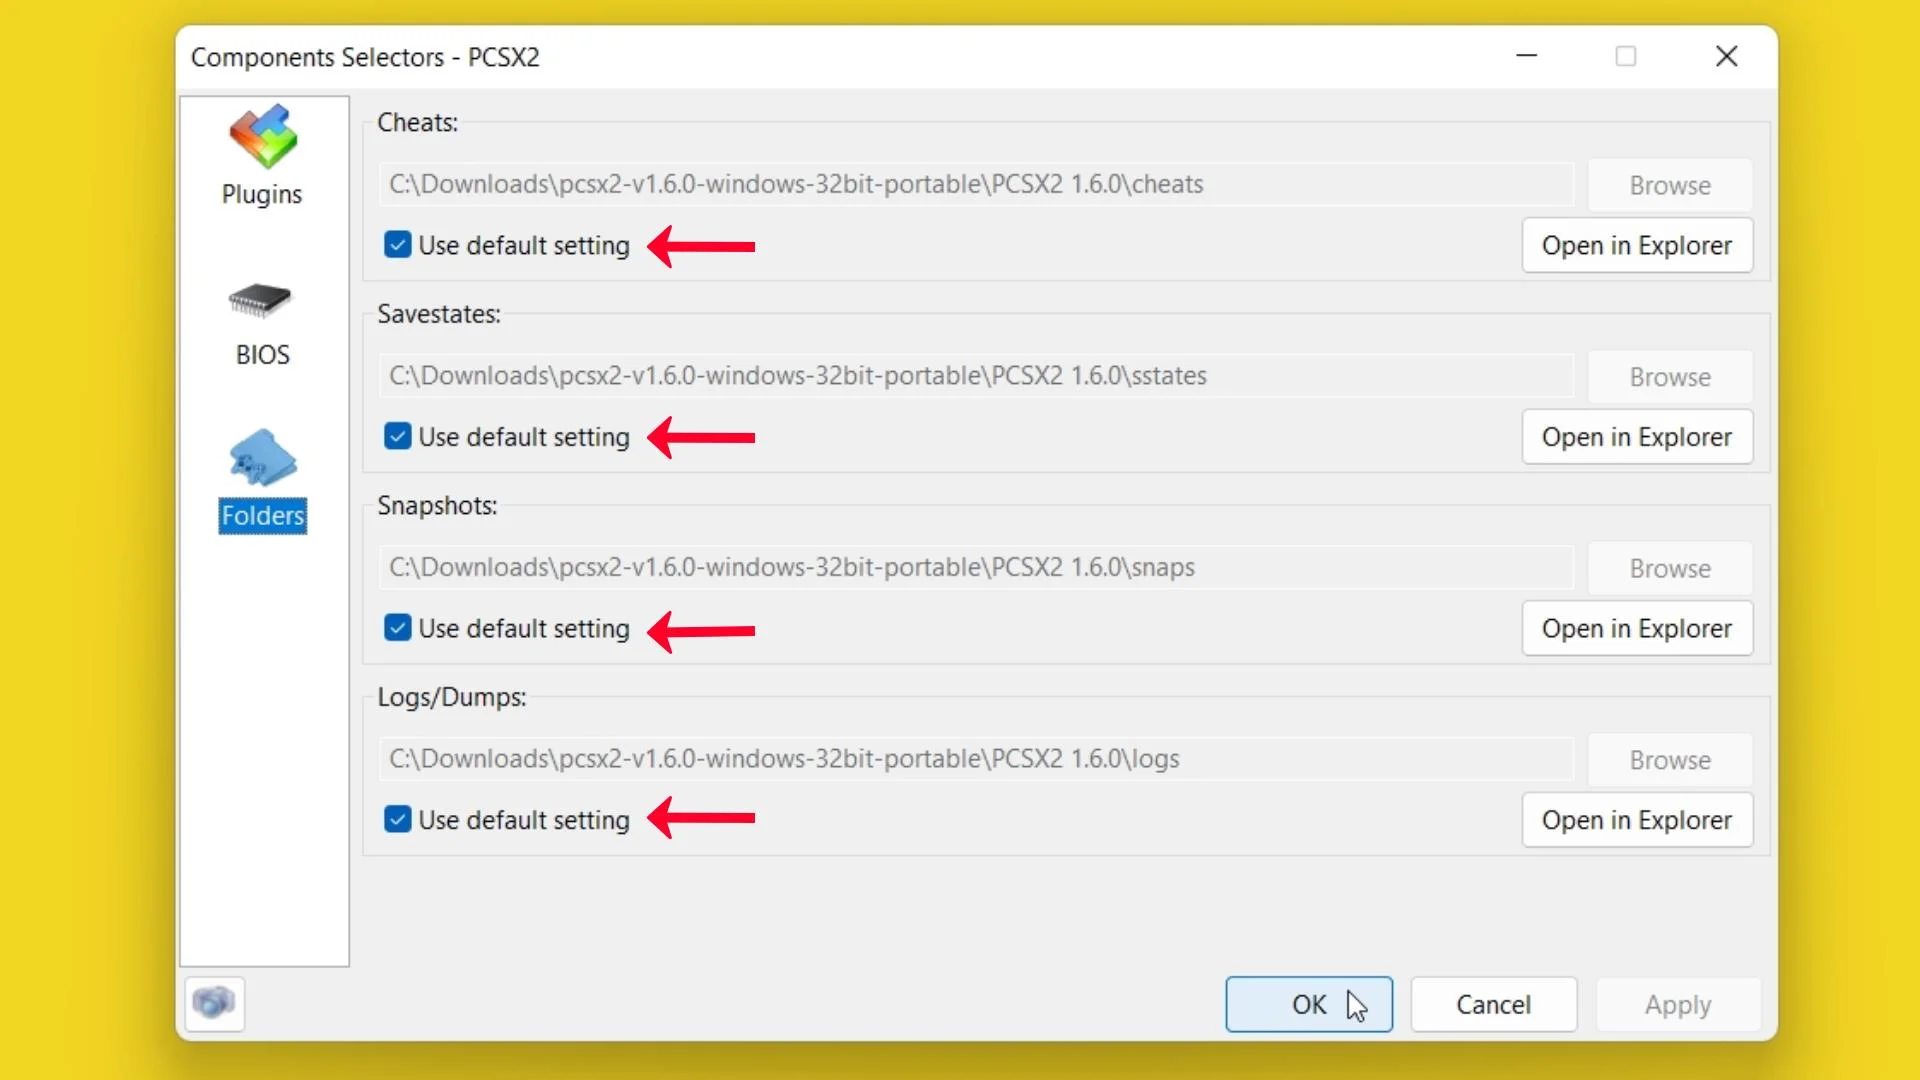Disable Use default setting for Logs/Dumps
The height and width of the screenshot is (1080, 1920).
[x=396, y=819]
